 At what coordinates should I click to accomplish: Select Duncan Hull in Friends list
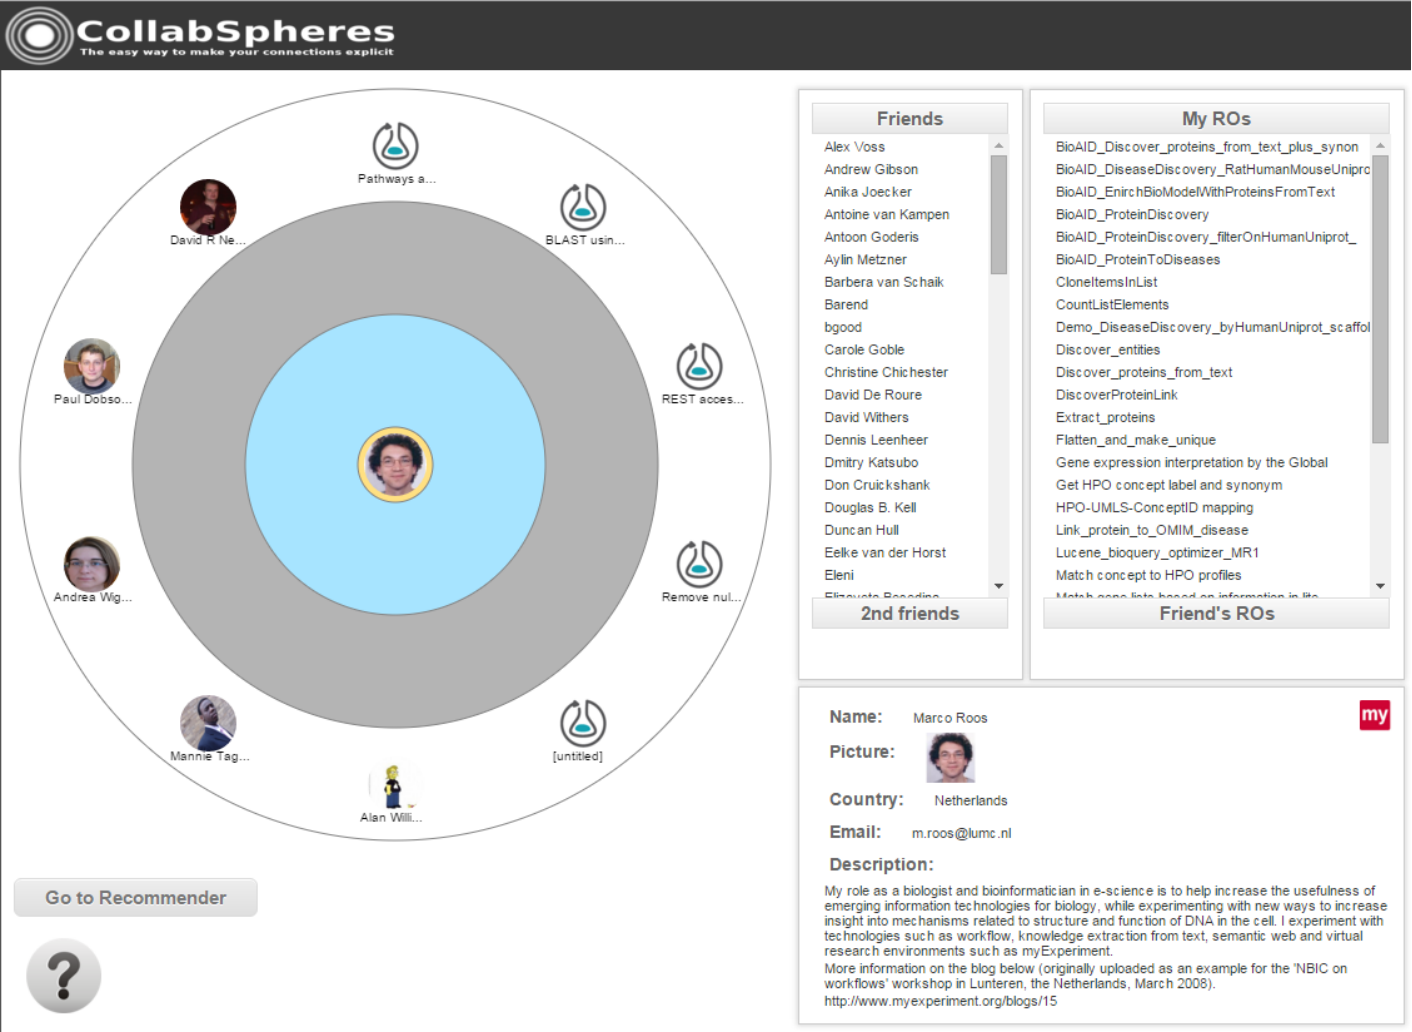click(x=861, y=530)
